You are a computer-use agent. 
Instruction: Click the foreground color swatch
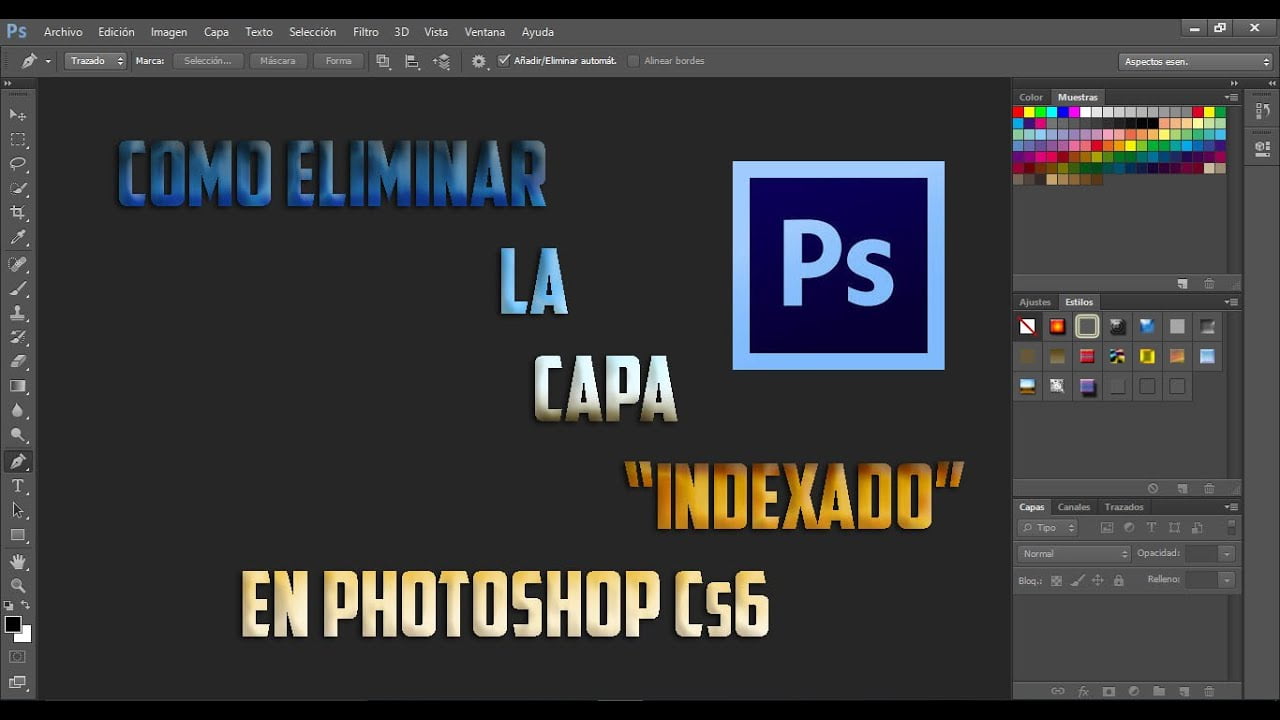point(13,624)
